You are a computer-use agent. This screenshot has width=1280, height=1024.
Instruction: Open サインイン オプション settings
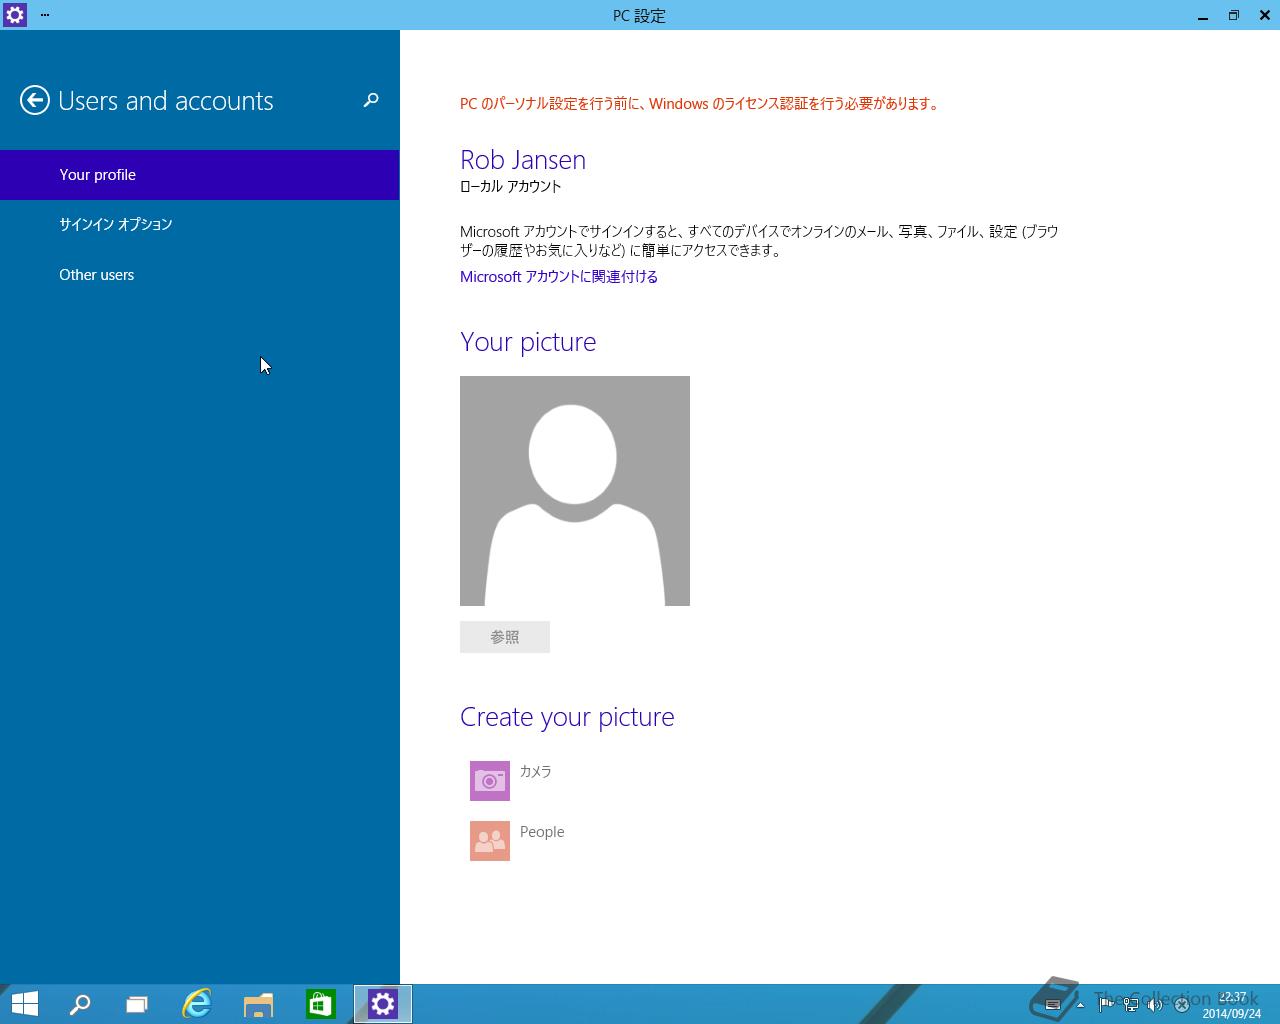coord(200,224)
